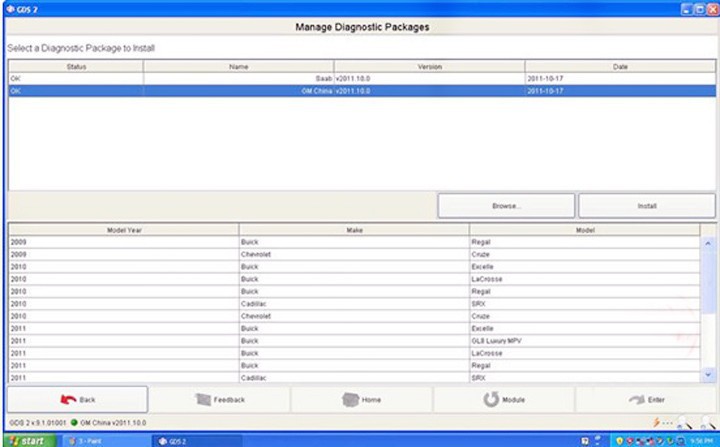Viewport: 720px width, 447px height.
Task: Click the lightning bolt connection icon in the status bar
Action: [x=657, y=422]
